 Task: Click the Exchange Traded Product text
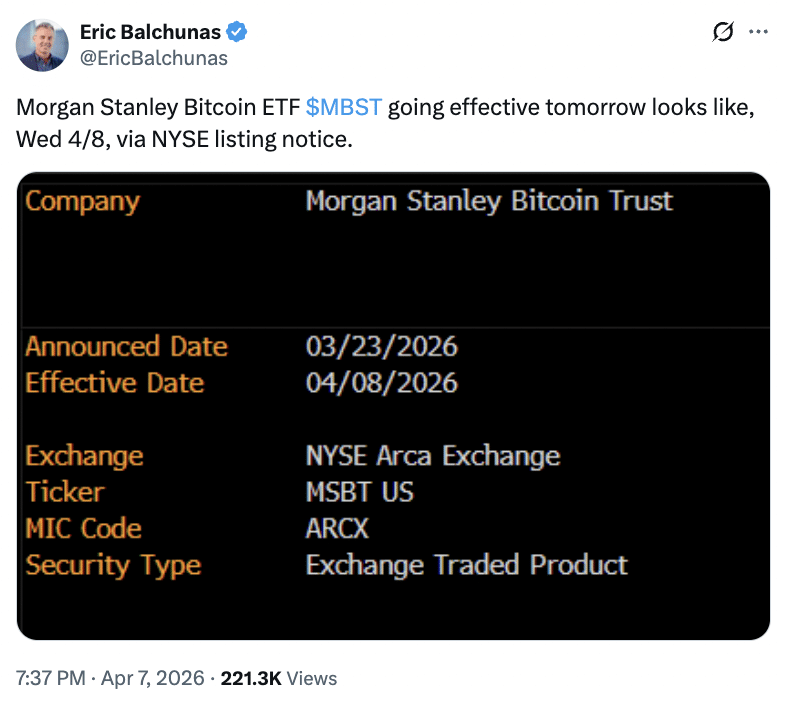pyautogui.click(x=466, y=564)
